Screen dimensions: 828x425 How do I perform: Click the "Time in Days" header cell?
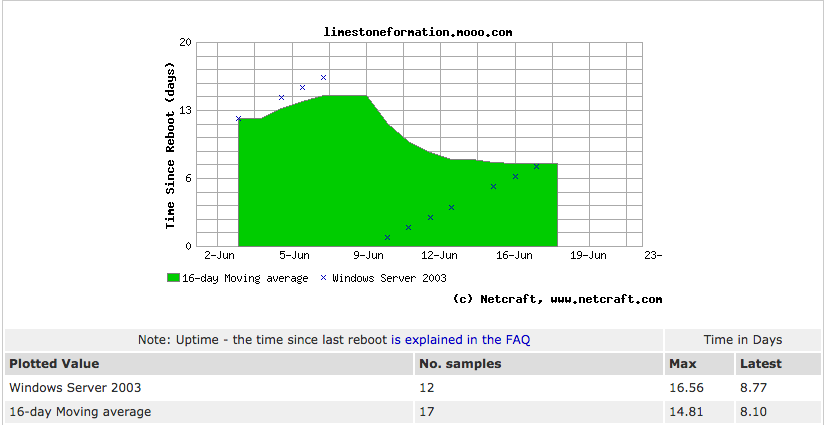(x=742, y=340)
